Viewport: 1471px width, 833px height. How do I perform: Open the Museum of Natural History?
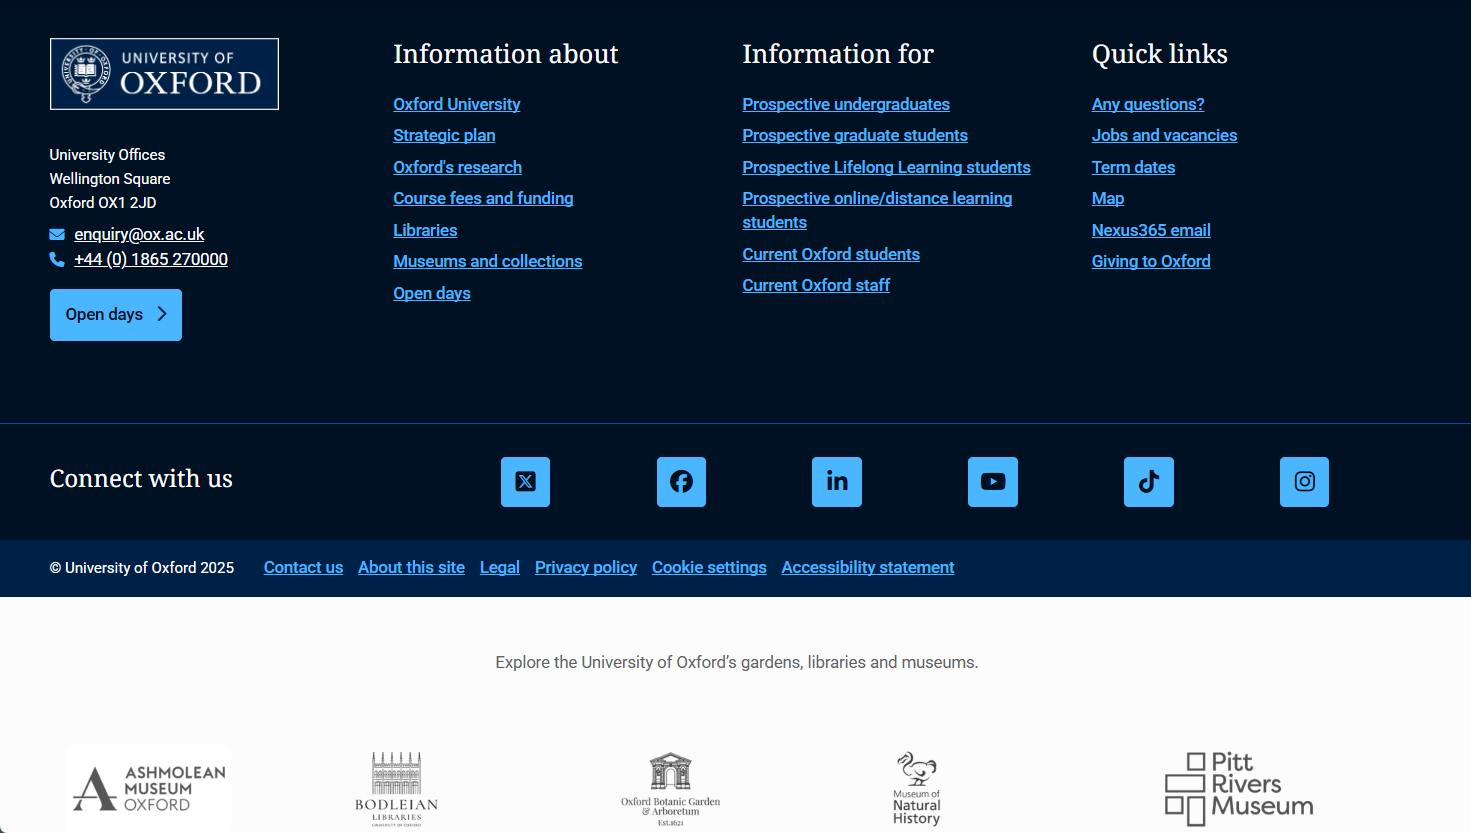pos(915,788)
